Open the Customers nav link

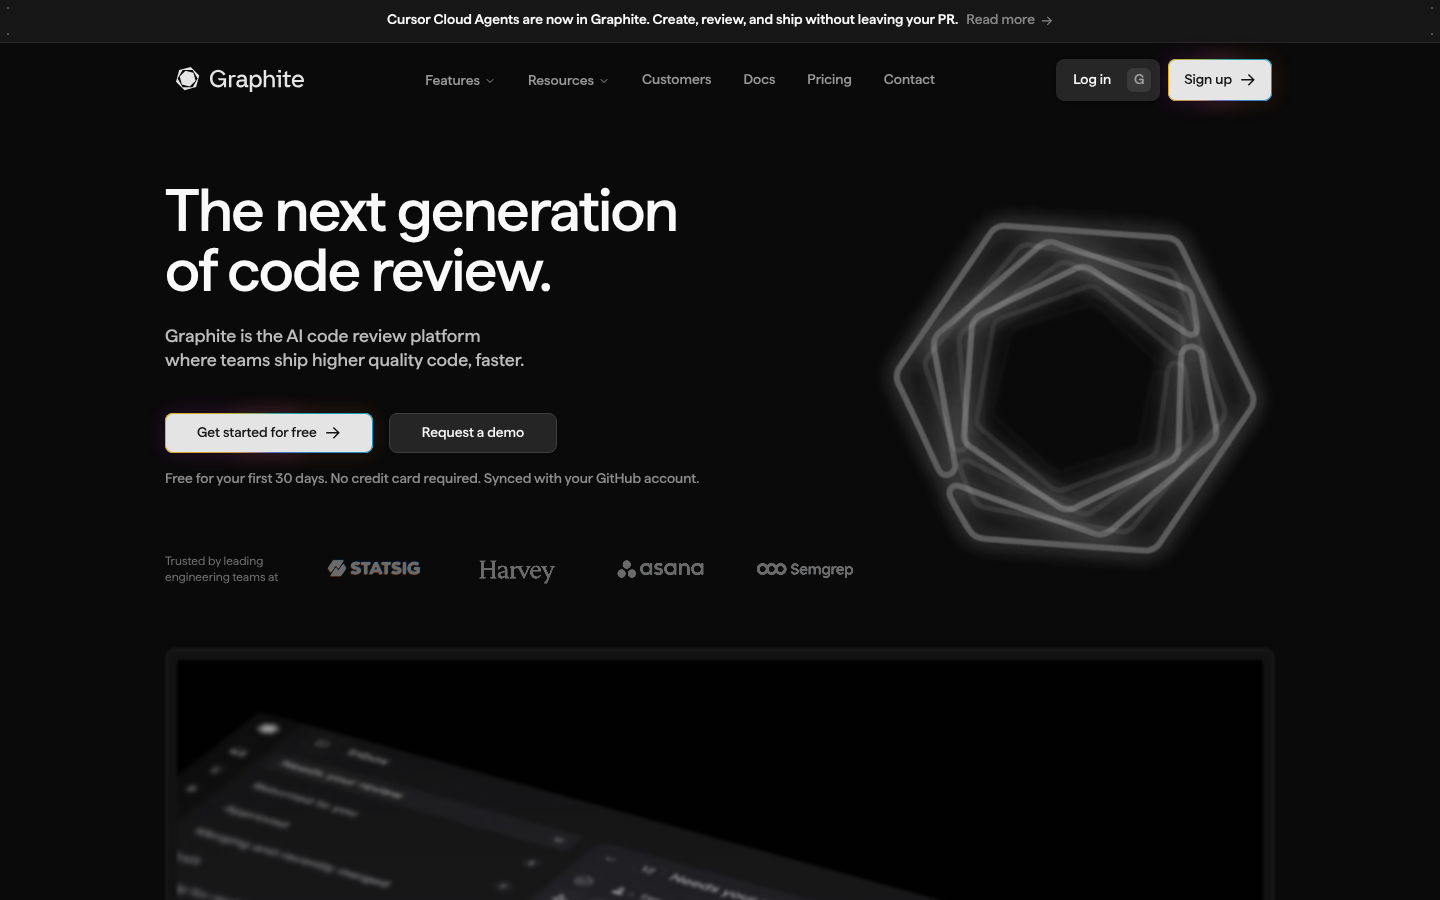[676, 79]
